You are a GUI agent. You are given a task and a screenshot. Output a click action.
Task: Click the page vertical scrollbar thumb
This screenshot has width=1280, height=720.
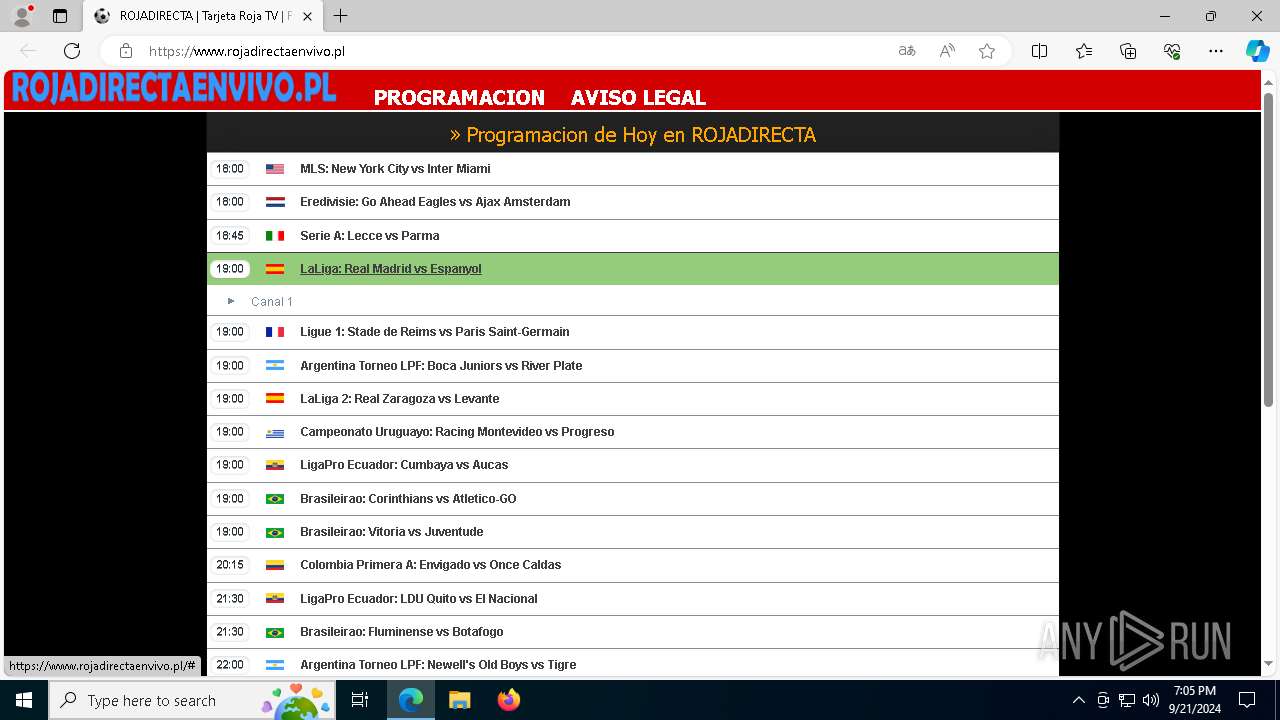pos(1269,250)
